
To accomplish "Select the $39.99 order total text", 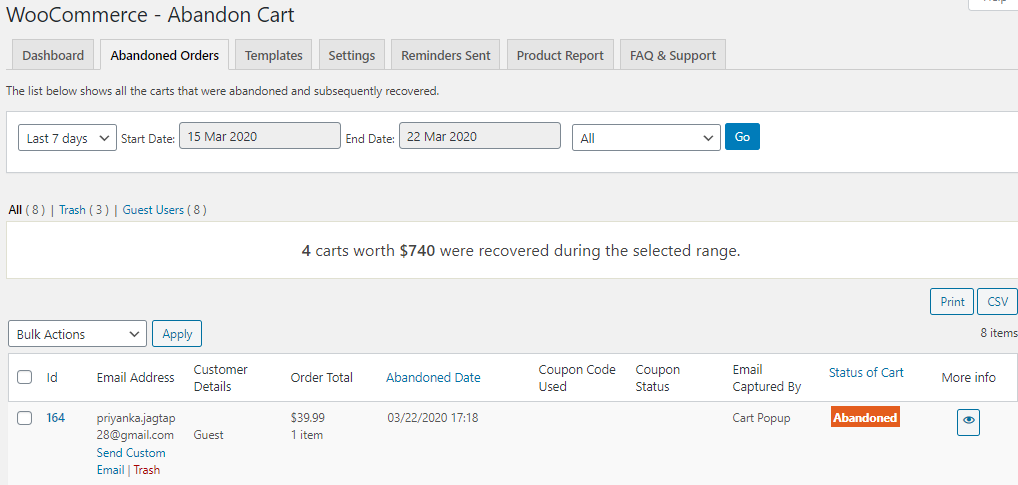I will (x=308, y=417).
